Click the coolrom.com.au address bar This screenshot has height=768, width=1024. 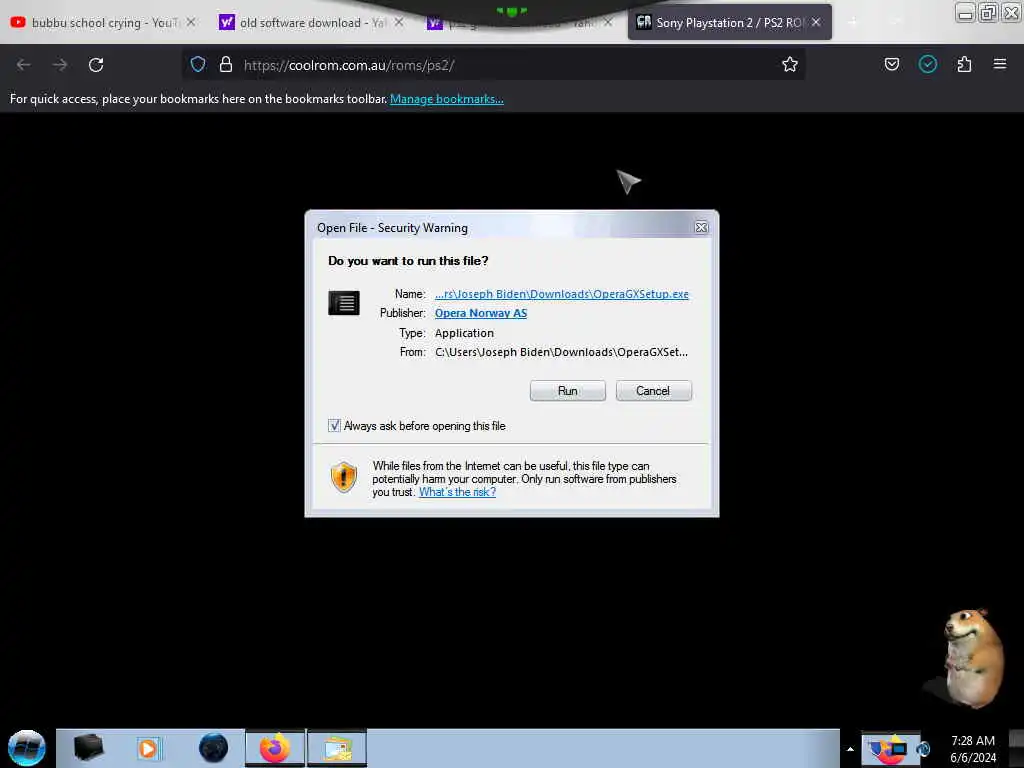pos(493,65)
